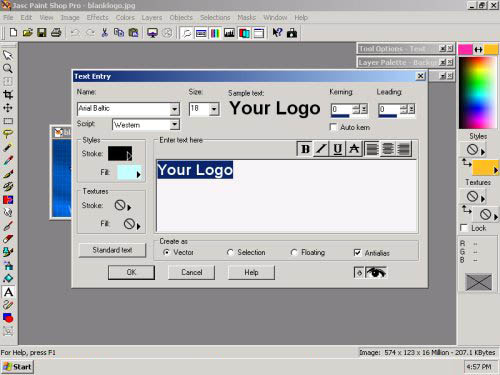Viewport: 500px width, 375px height.
Task: Toggle Bold formatting in Text Entry
Action: coord(305,149)
